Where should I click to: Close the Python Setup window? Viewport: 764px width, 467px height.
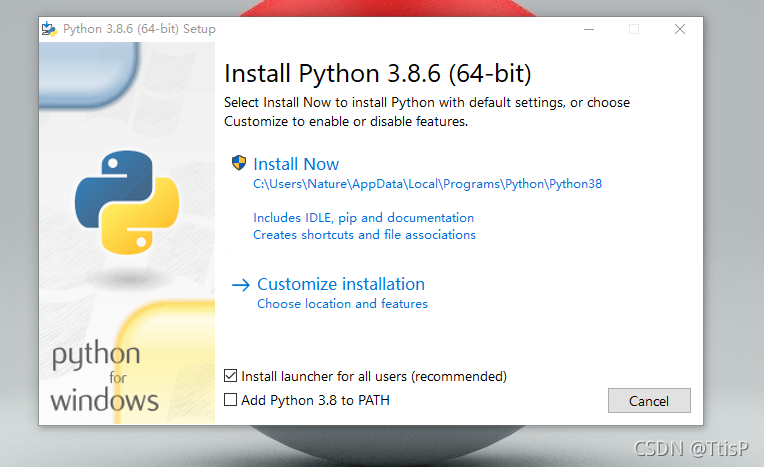(x=680, y=29)
